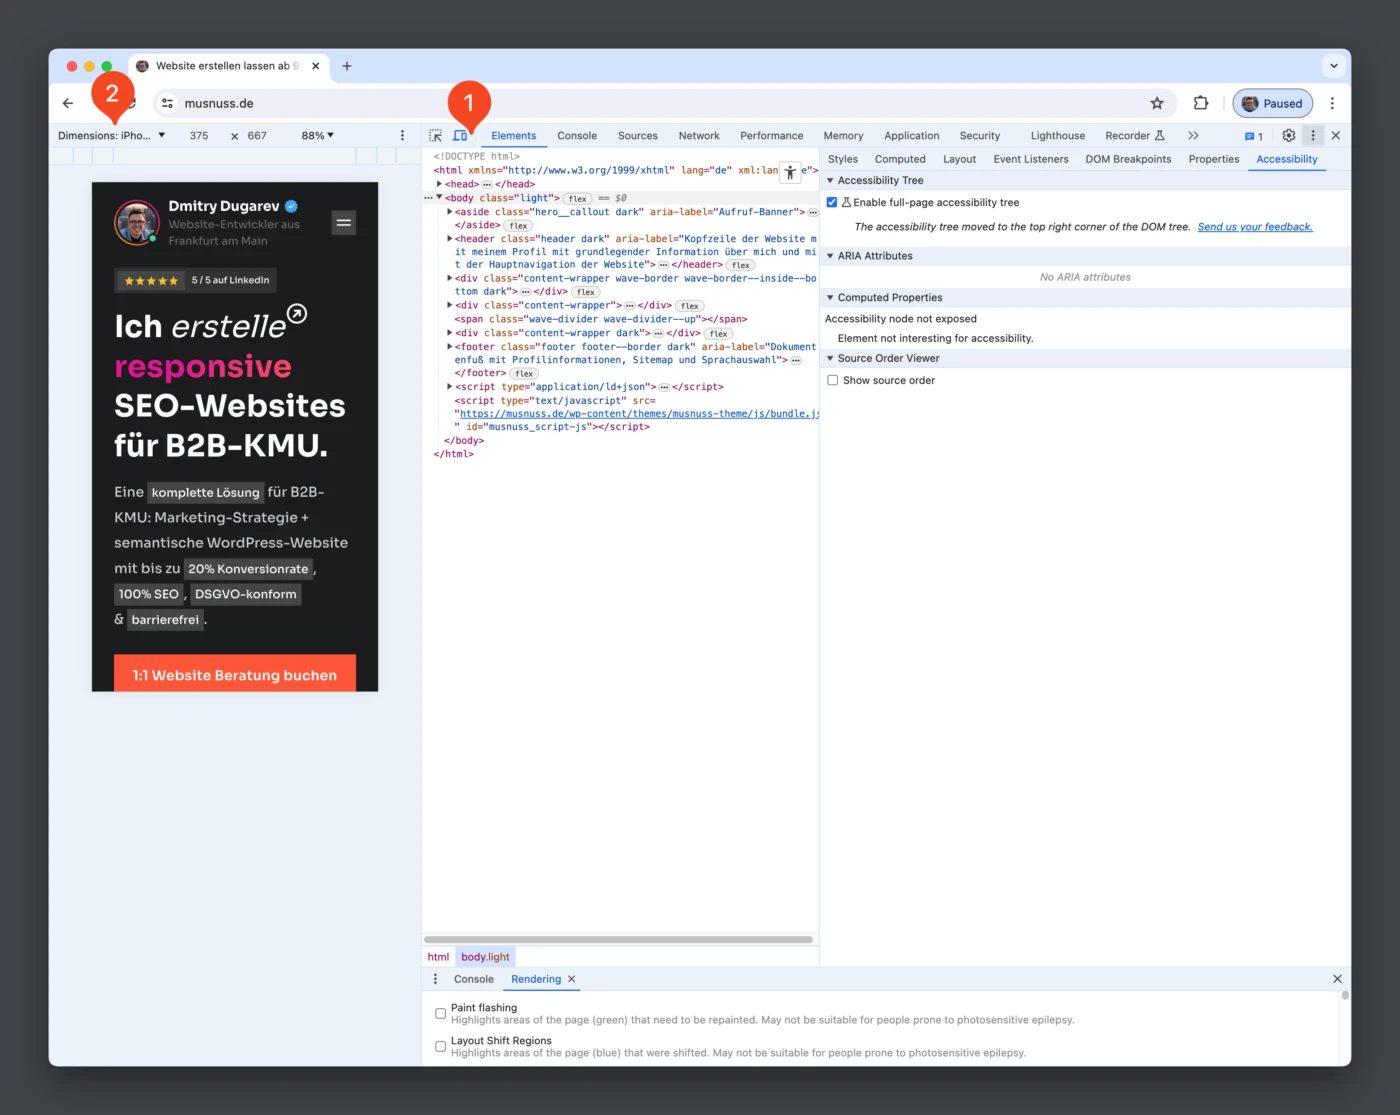Click the DOM tree horizontal scrollbar
The height and width of the screenshot is (1115, 1400).
[618, 940]
